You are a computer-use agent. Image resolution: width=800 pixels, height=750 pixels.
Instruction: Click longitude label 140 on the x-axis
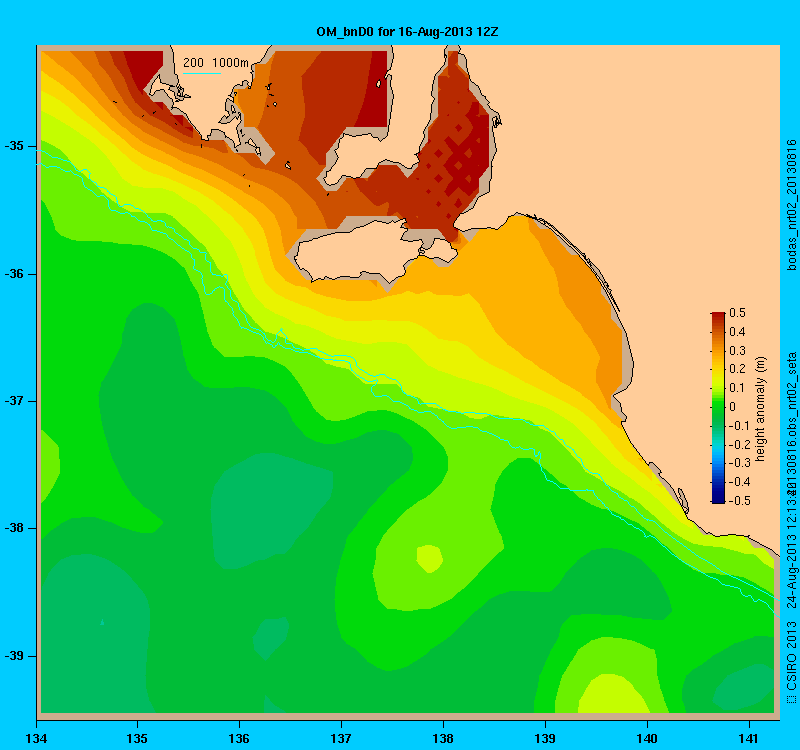pyautogui.click(x=647, y=739)
